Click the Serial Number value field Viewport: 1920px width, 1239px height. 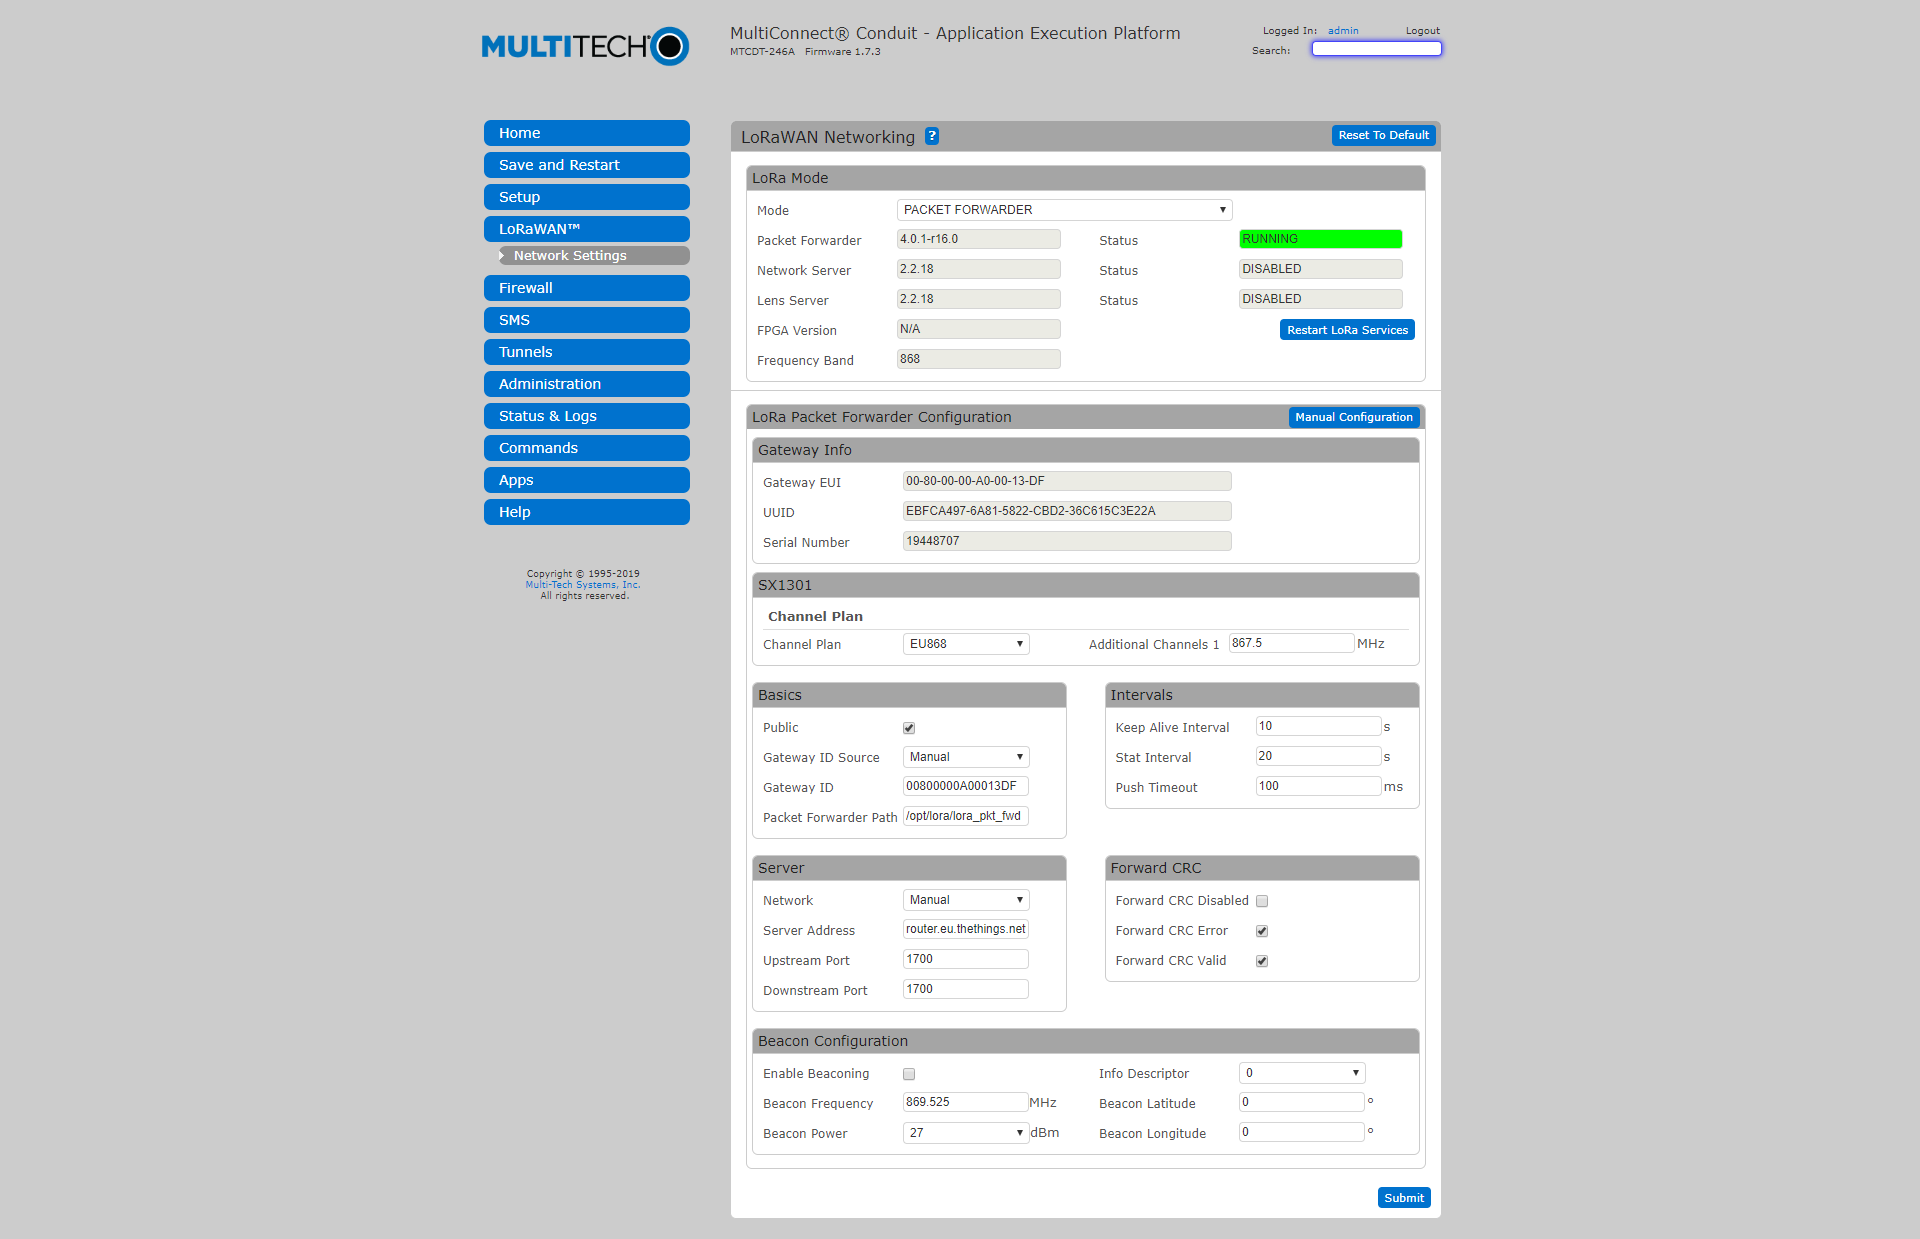point(1067,541)
